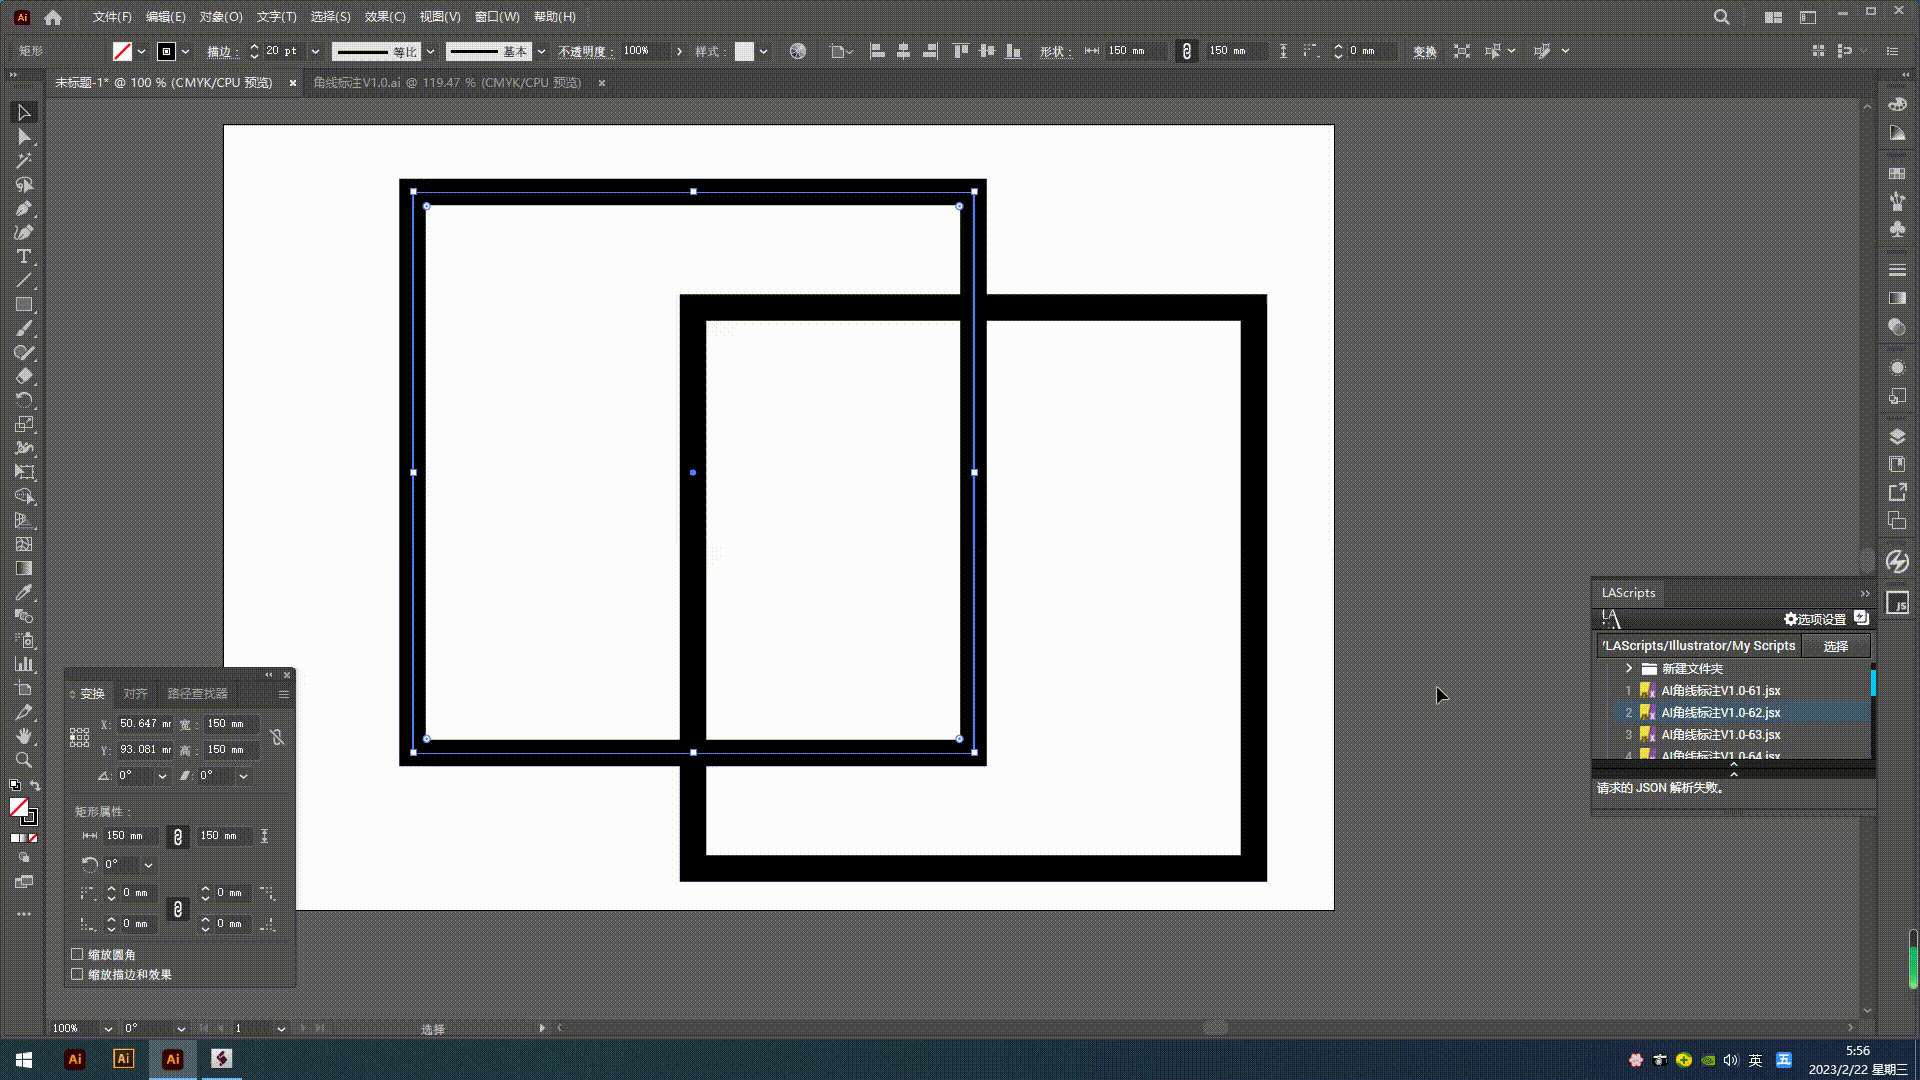This screenshot has height=1080, width=1920.
Task: Select the Gradient tool
Action: [24, 568]
